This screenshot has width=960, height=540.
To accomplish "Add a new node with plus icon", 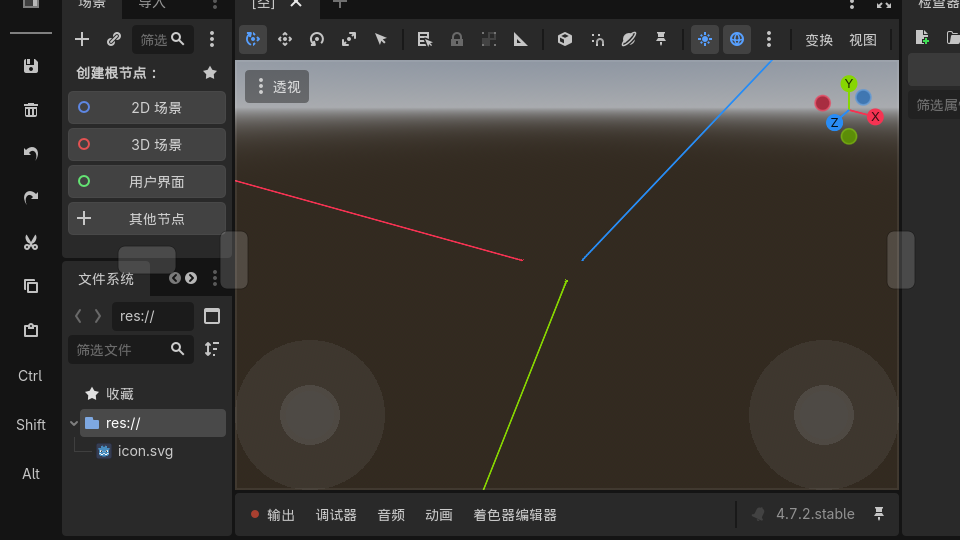I will pos(82,39).
